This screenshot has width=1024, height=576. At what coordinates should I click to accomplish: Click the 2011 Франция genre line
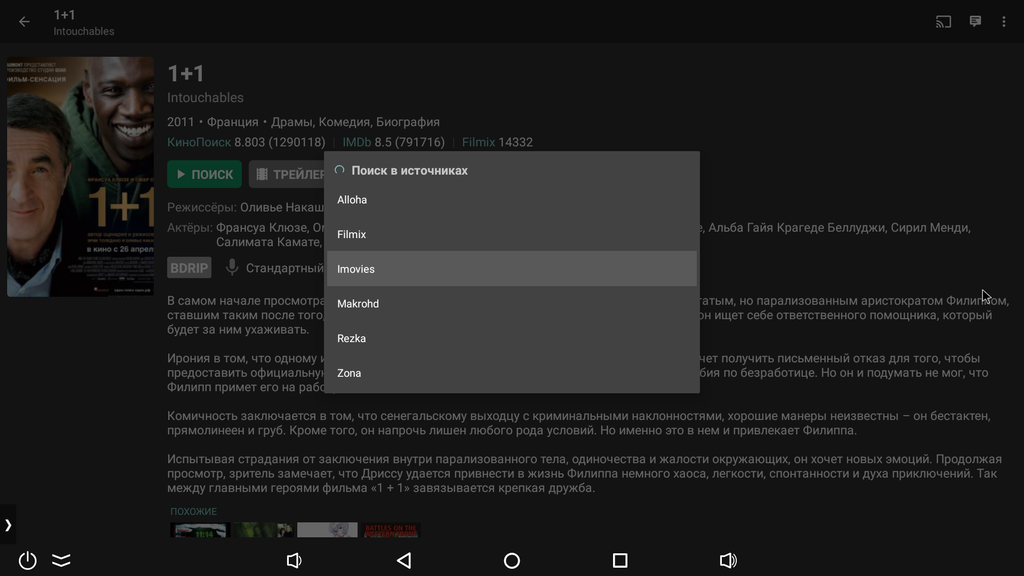point(303,122)
